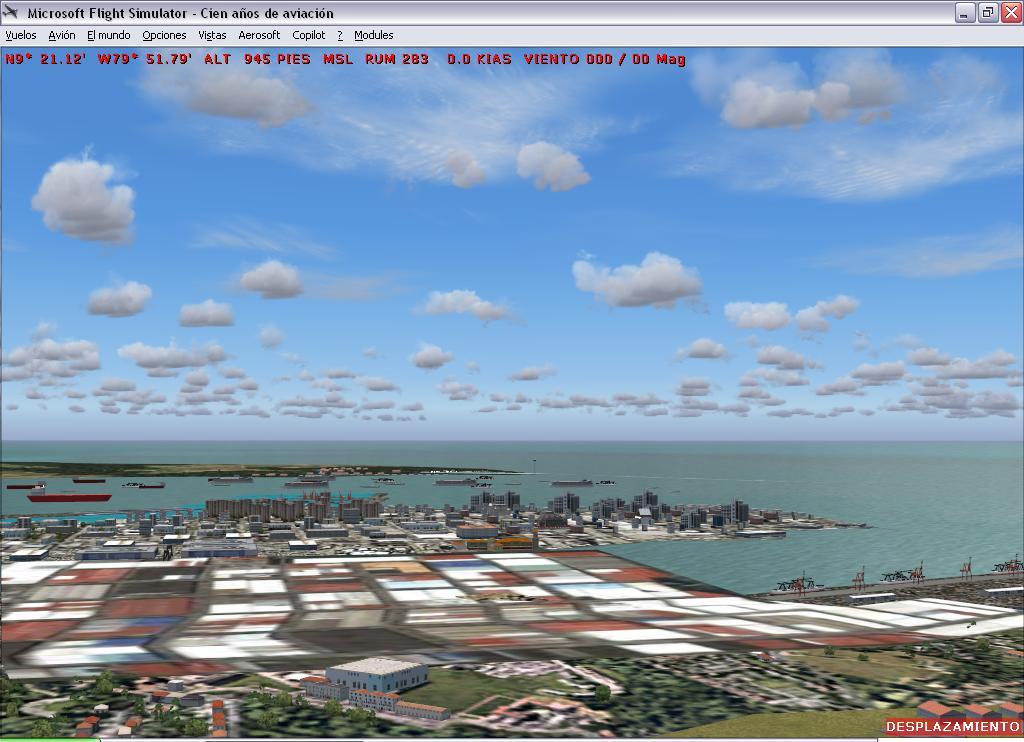Click the airplane icon in the title bar
1024x742 pixels.
coord(10,12)
